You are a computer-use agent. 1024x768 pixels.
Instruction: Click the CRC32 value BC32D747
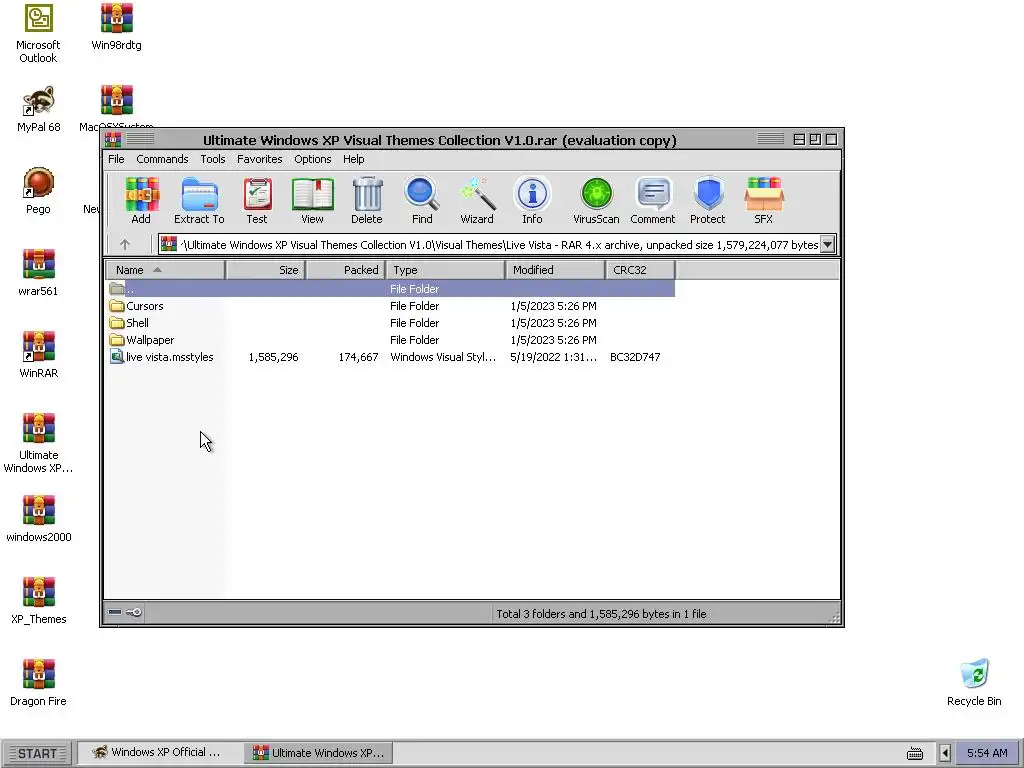tap(635, 357)
